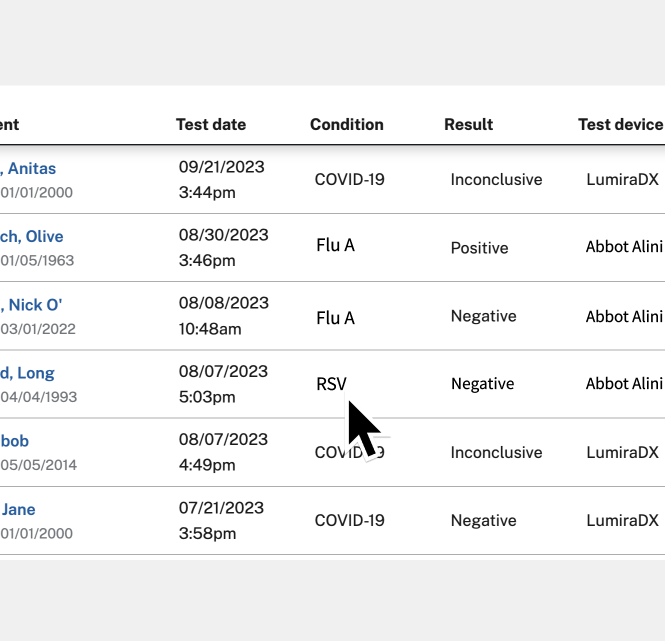665x641 pixels.
Task: Click Flu A condition in Olive row
Action: [x=335, y=245]
